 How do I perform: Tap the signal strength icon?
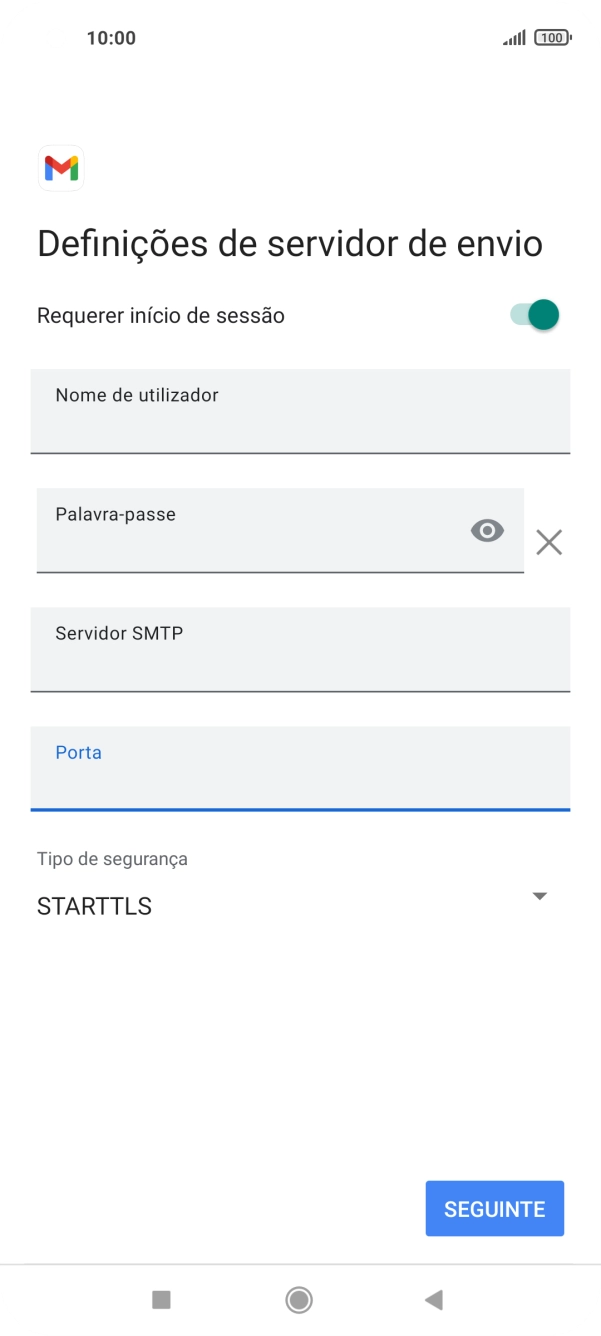[514, 37]
